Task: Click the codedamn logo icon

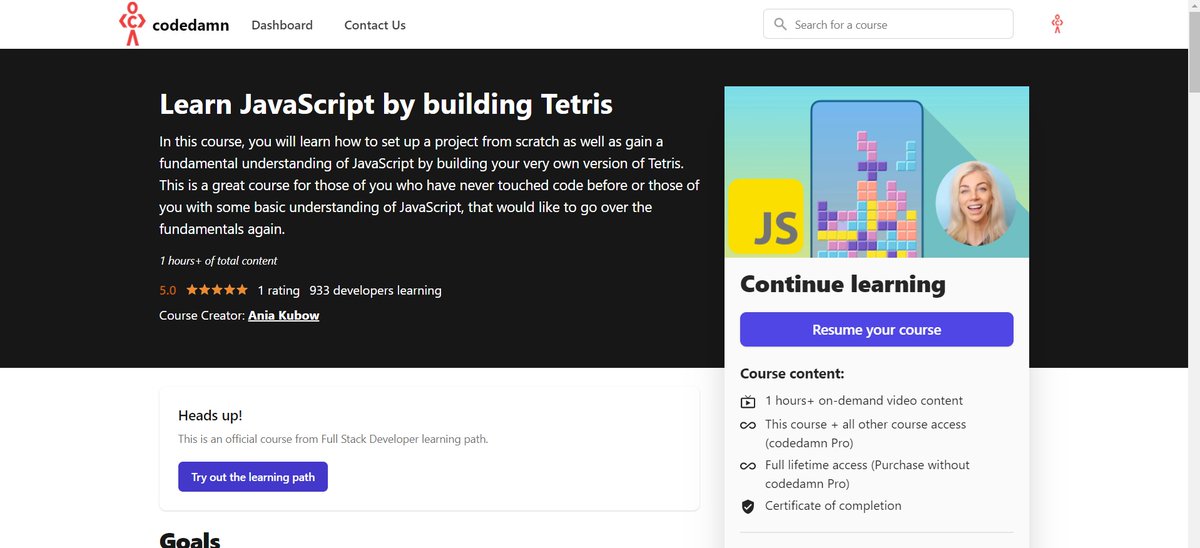Action: click(x=131, y=24)
